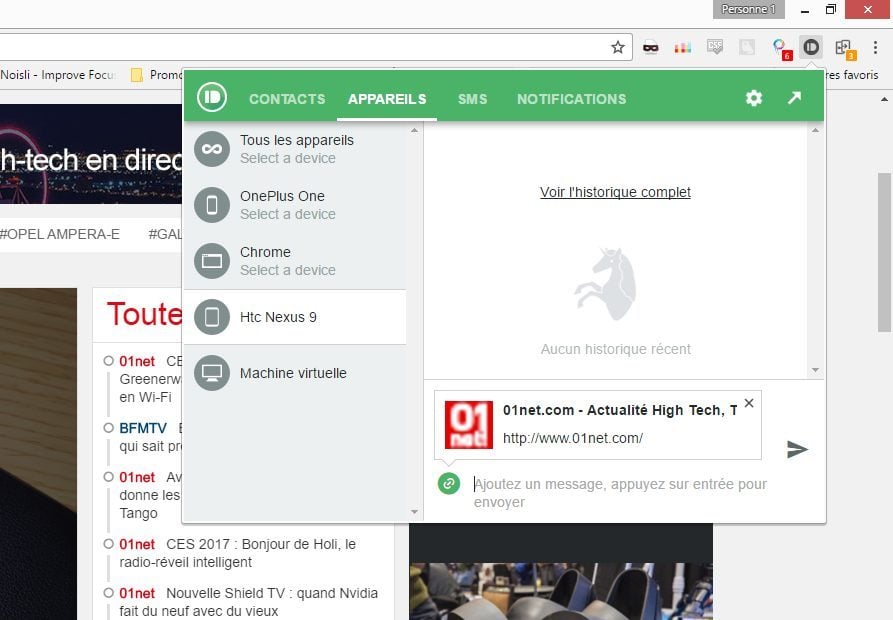Switch to the SMS tab
The image size is (893, 620).
[x=472, y=99]
